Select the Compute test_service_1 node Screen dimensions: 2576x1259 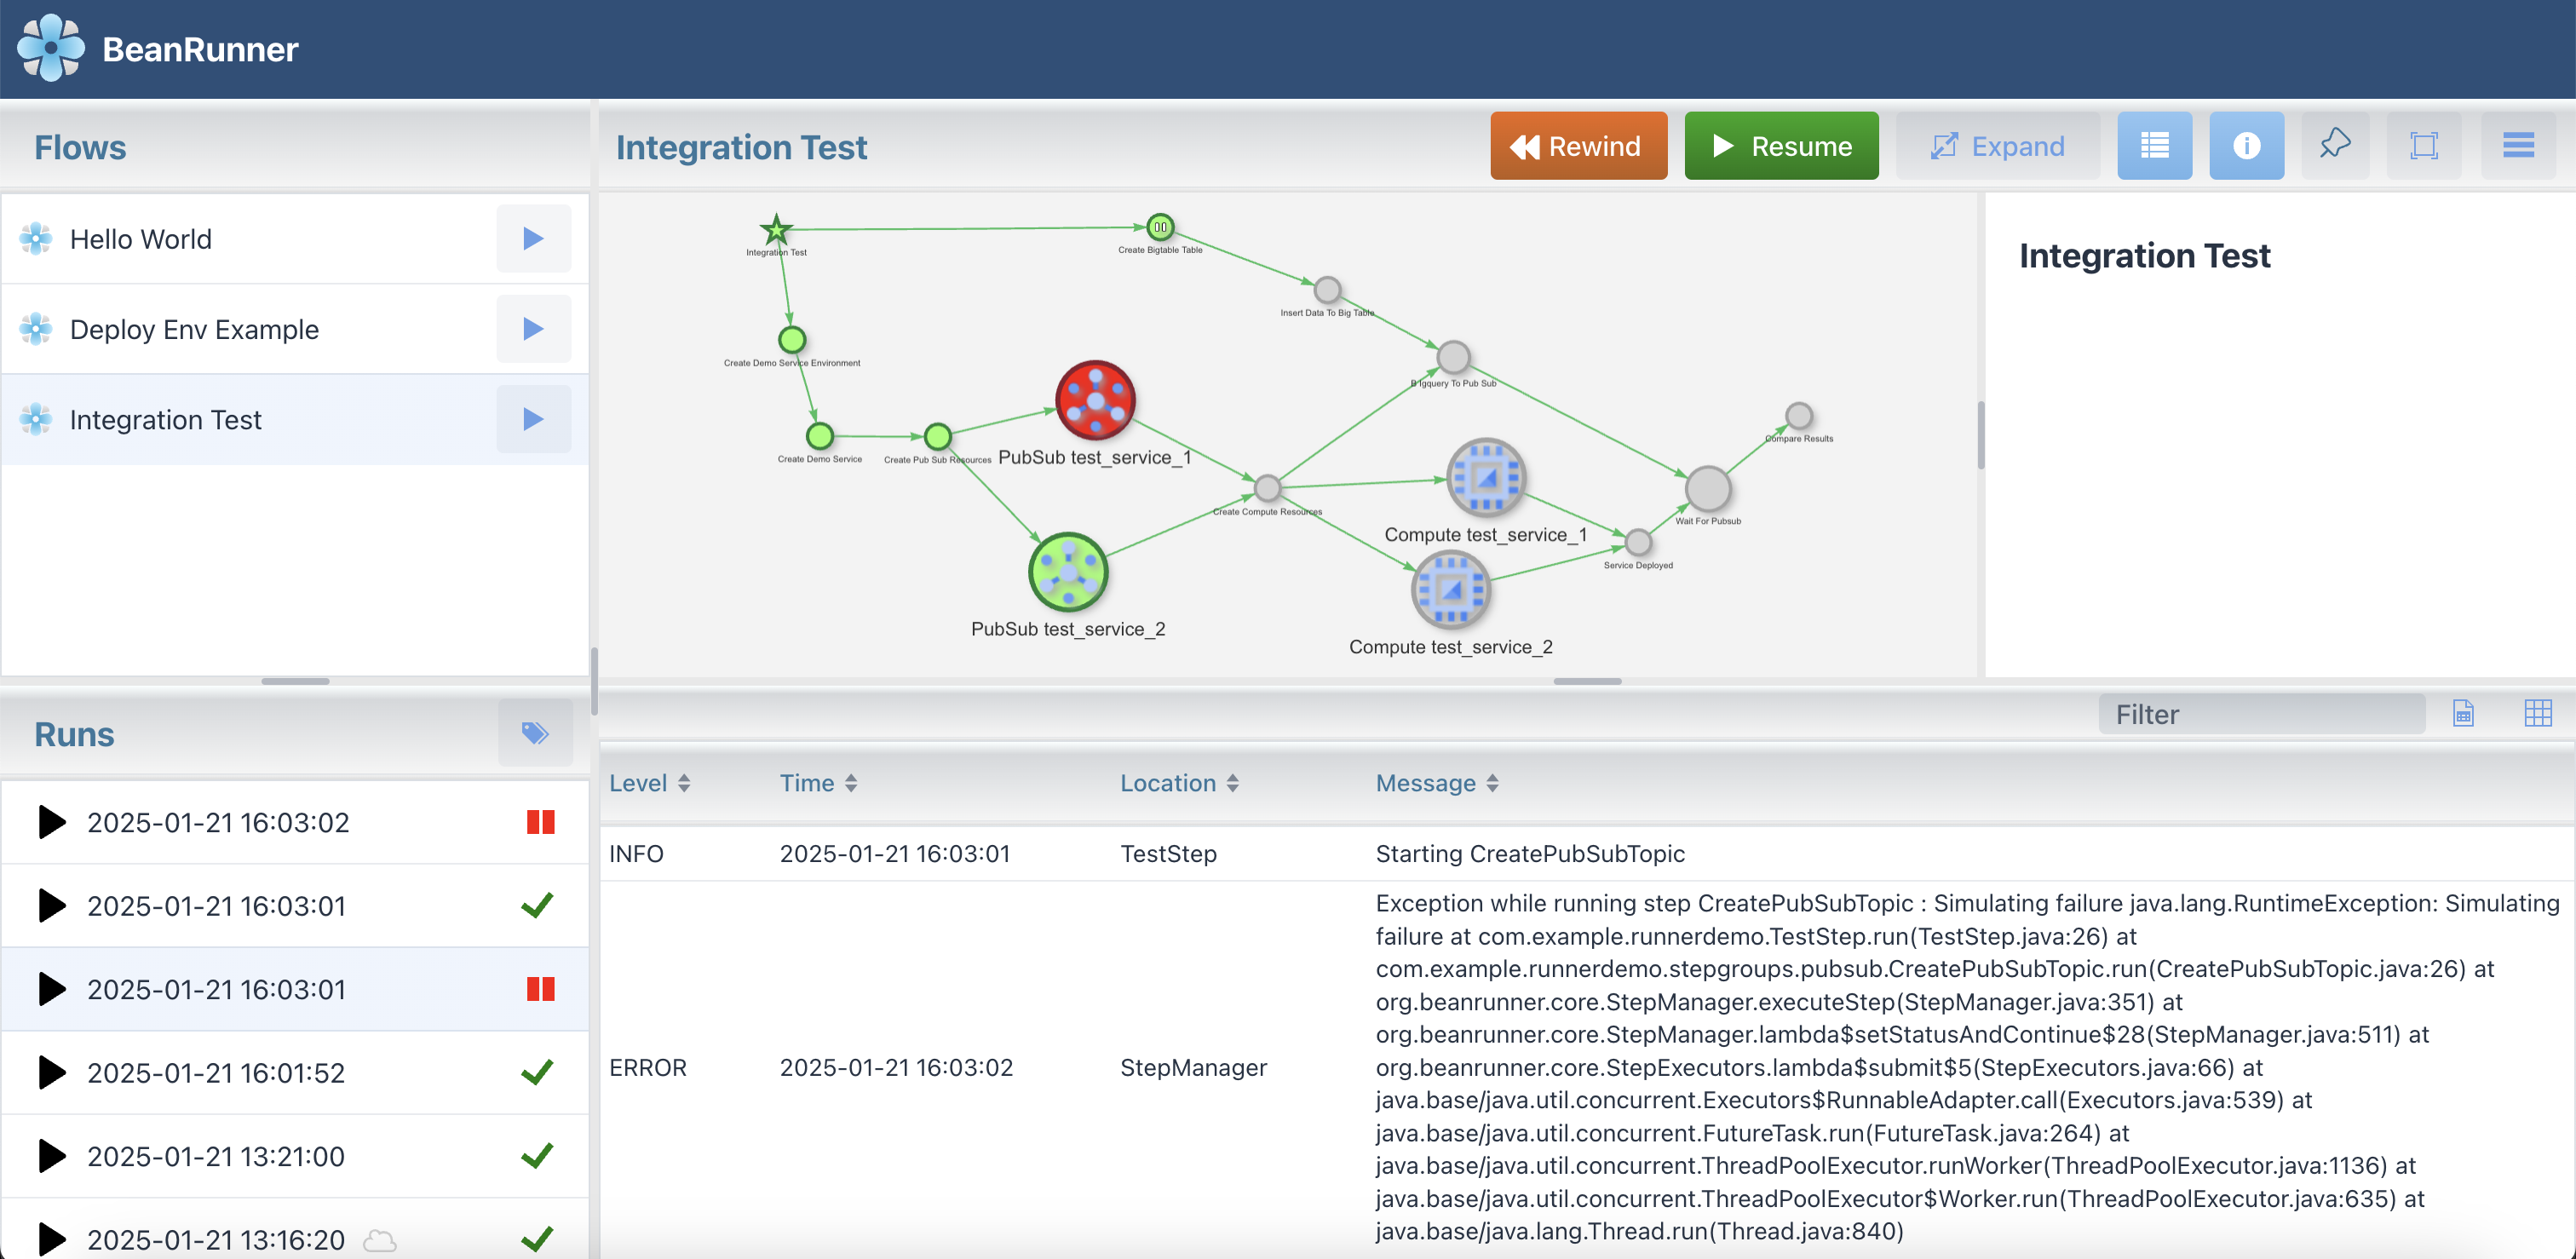tap(1485, 478)
